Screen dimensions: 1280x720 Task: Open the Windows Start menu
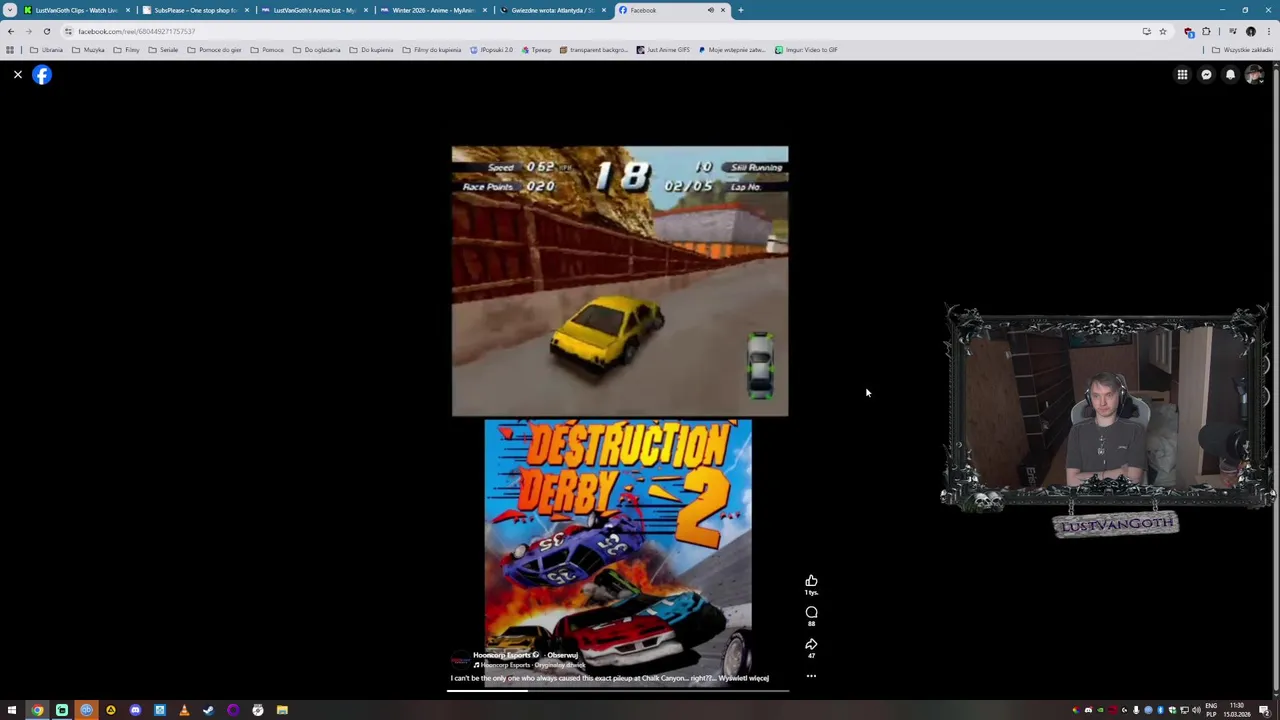(x=12, y=710)
